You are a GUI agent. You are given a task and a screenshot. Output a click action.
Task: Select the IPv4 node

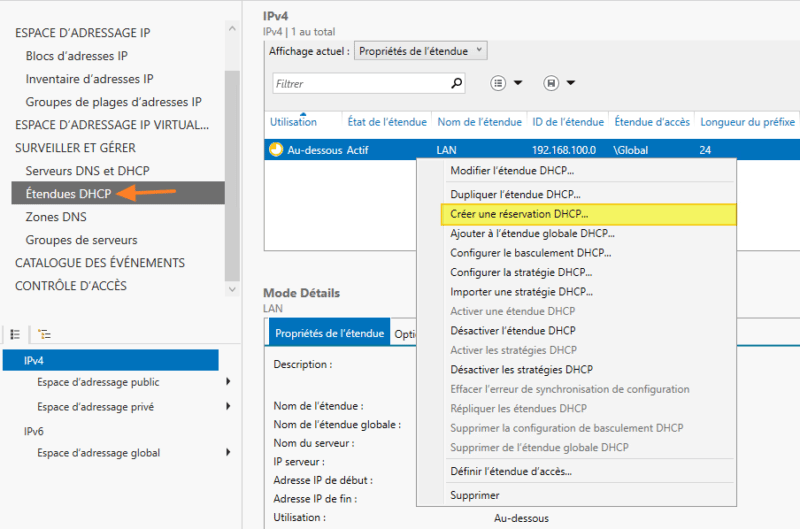pyautogui.click(x=111, y=360)
